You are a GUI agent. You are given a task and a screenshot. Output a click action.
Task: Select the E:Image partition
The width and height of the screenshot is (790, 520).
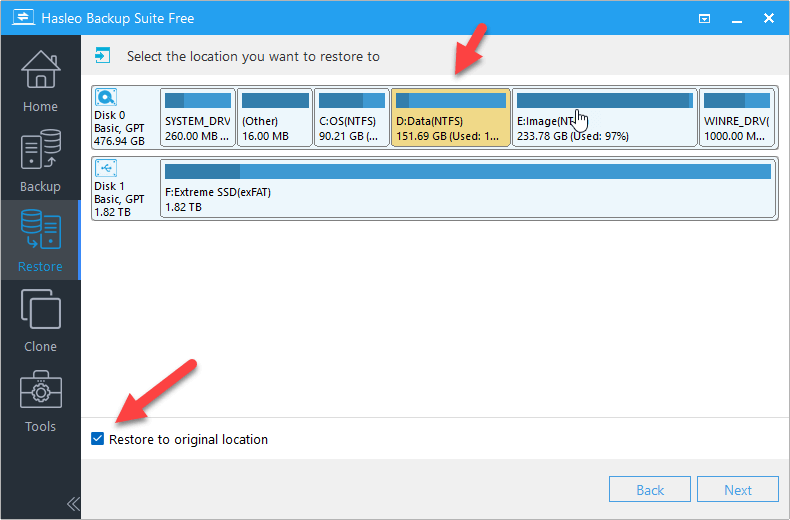pyautogui.click(x=604, y=118)
